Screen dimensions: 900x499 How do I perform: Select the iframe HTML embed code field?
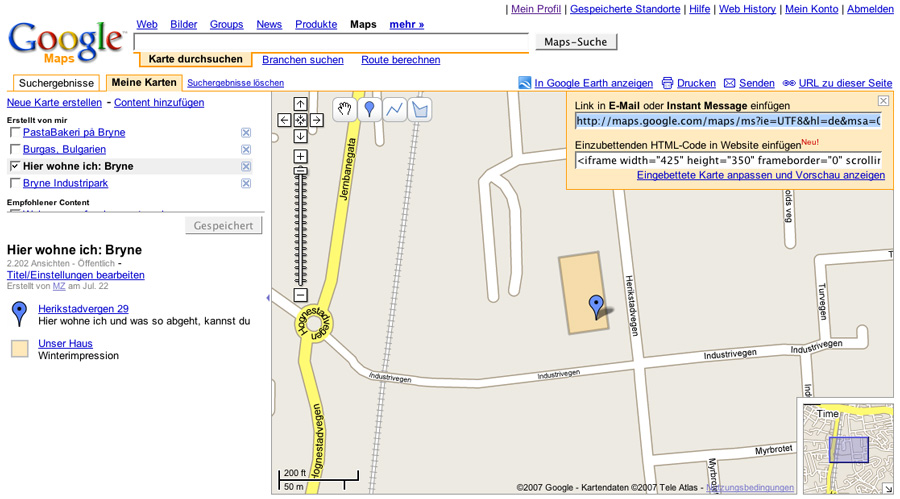coord(728,160)
